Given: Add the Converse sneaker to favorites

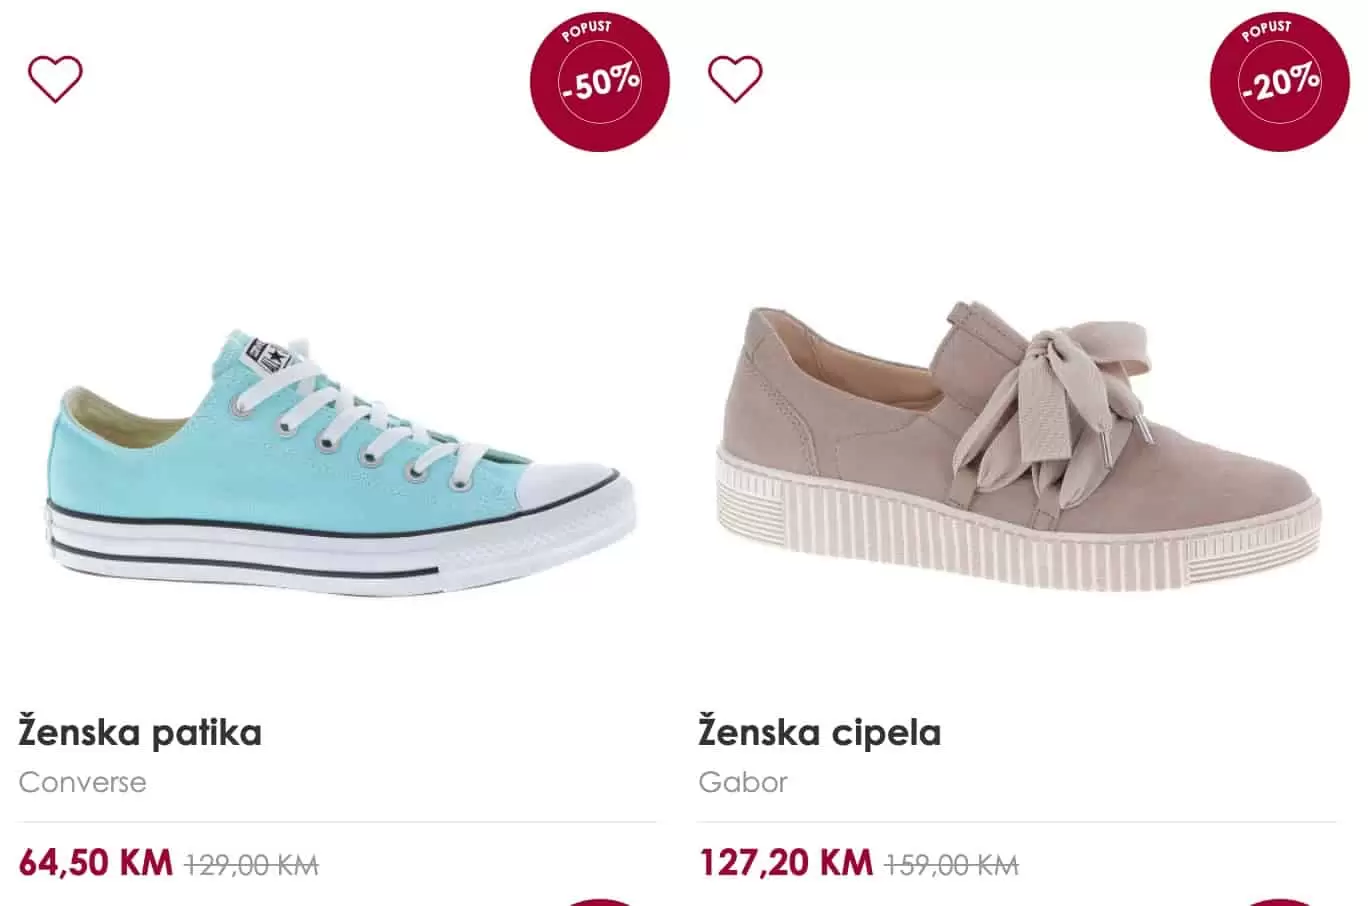Looking at the screenshot, I should [x=55, y=79].
